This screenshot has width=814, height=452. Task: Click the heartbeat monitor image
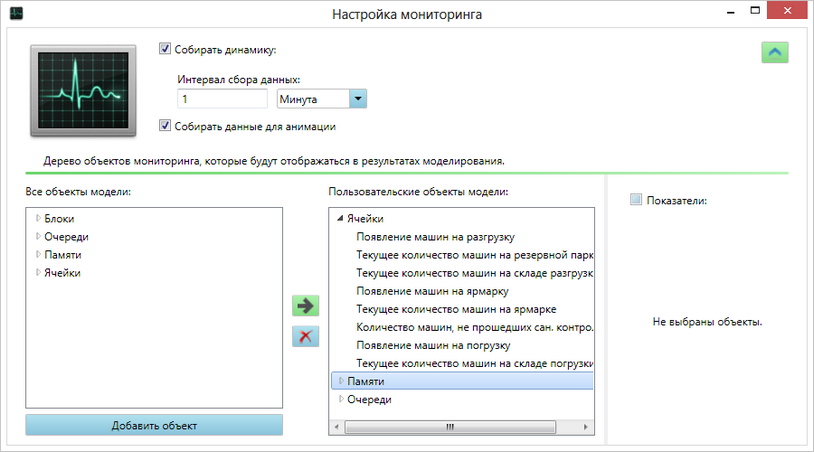83,91
